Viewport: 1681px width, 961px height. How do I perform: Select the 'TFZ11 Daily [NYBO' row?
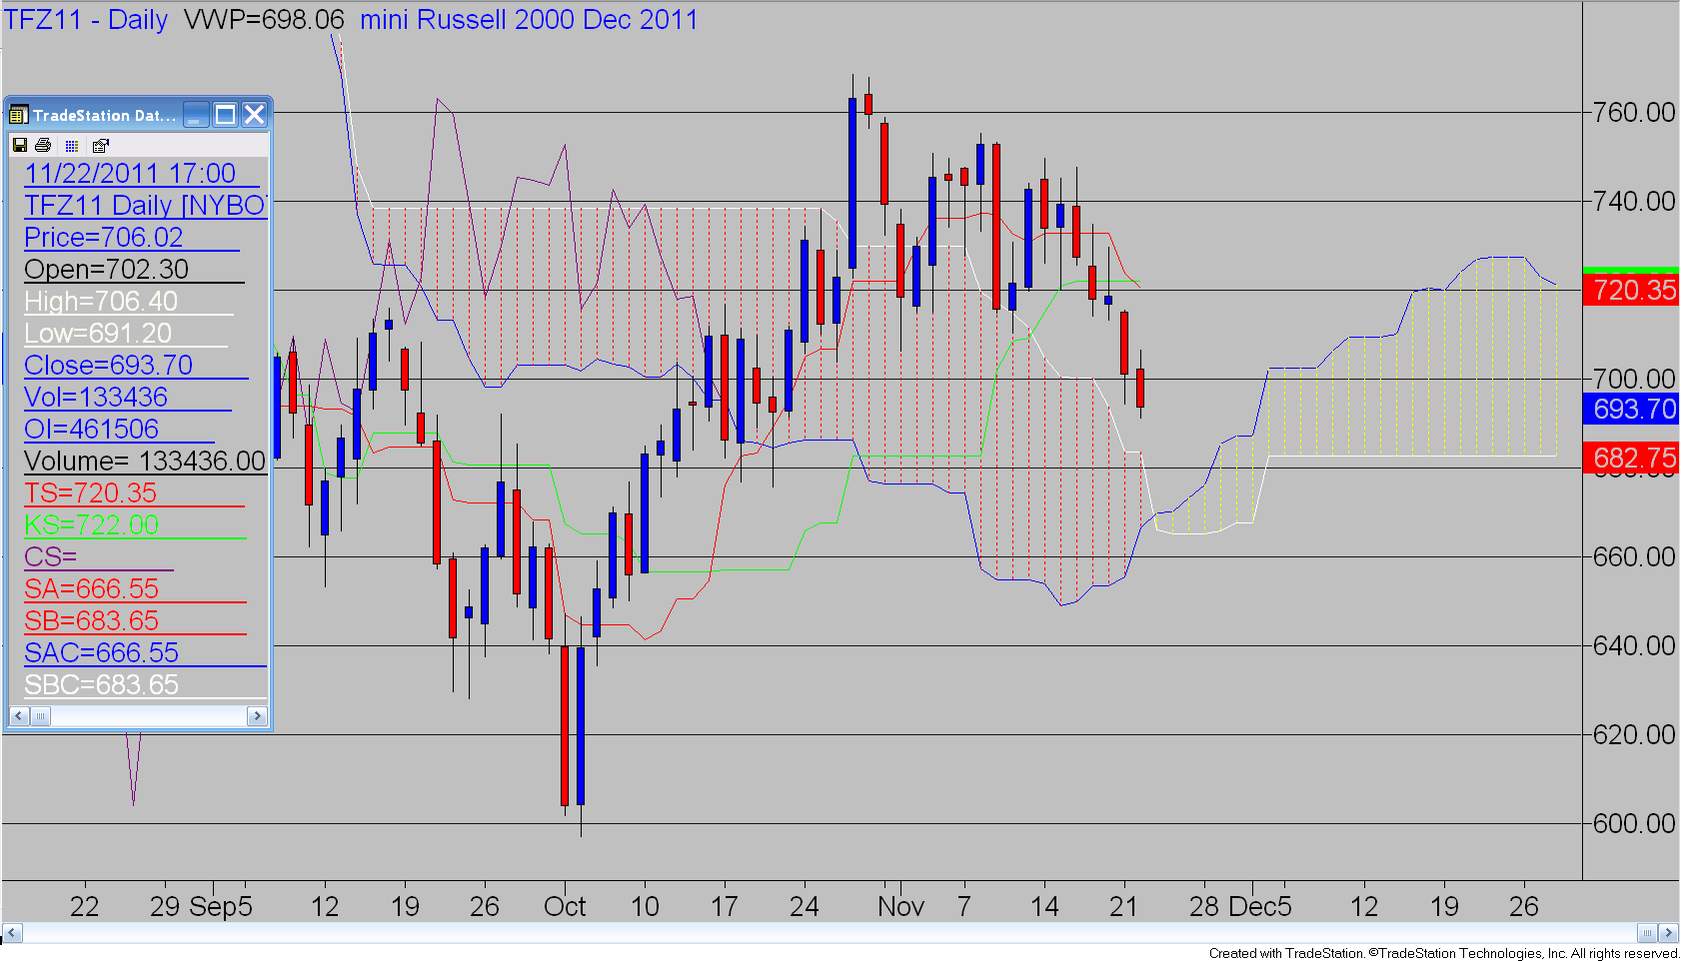[x=145, y=205]
